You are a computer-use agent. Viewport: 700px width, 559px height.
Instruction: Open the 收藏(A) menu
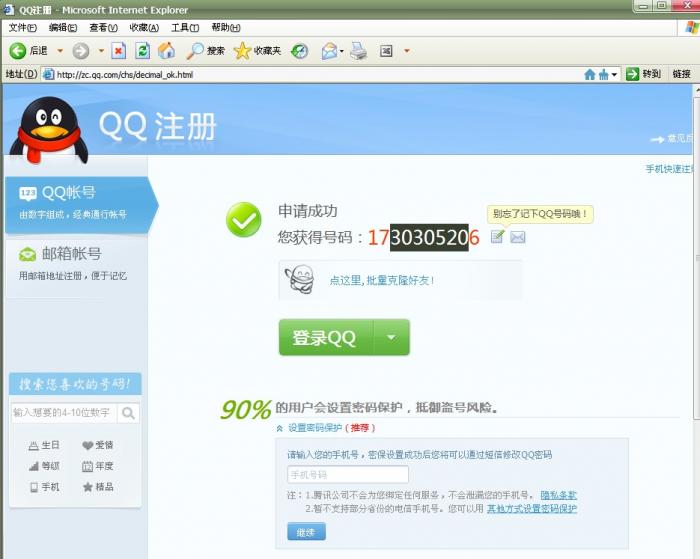coord(144,28)
